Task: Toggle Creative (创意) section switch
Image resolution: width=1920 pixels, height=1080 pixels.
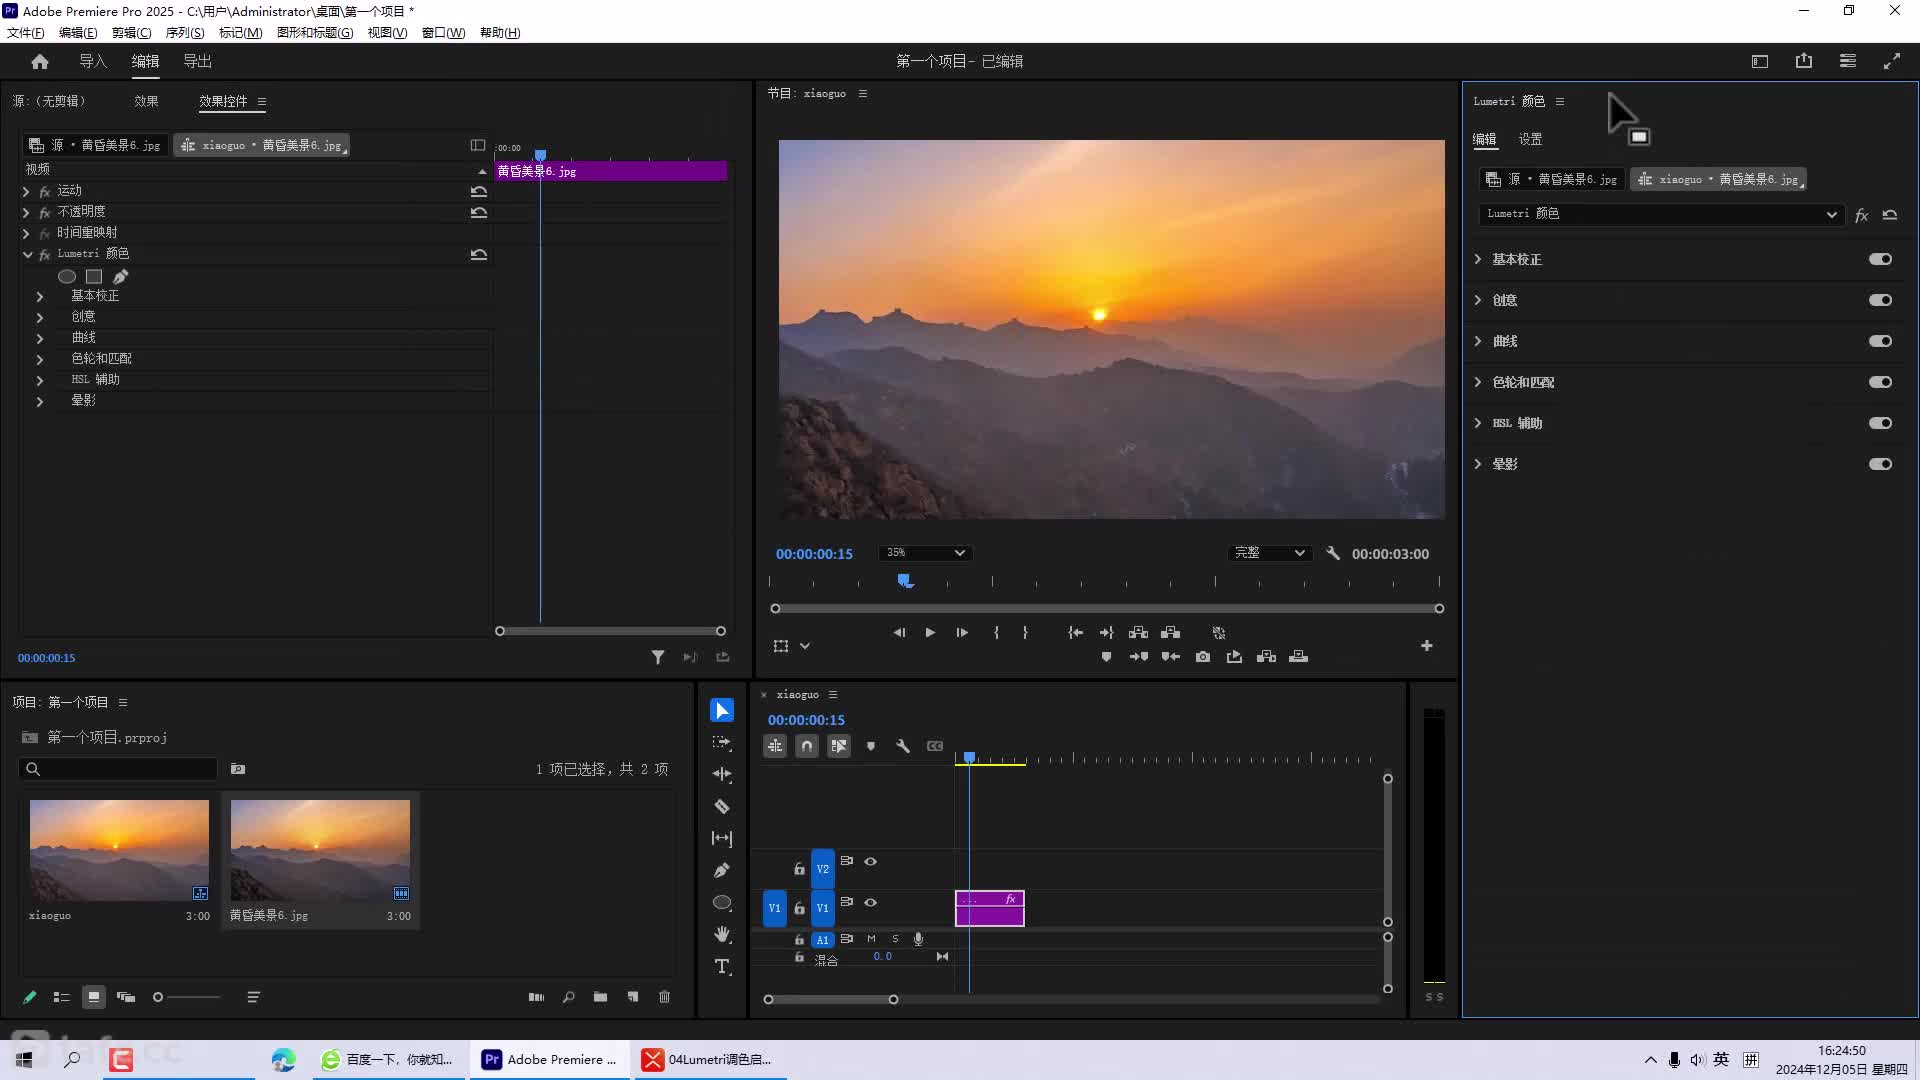Action: coord(1880,300)
